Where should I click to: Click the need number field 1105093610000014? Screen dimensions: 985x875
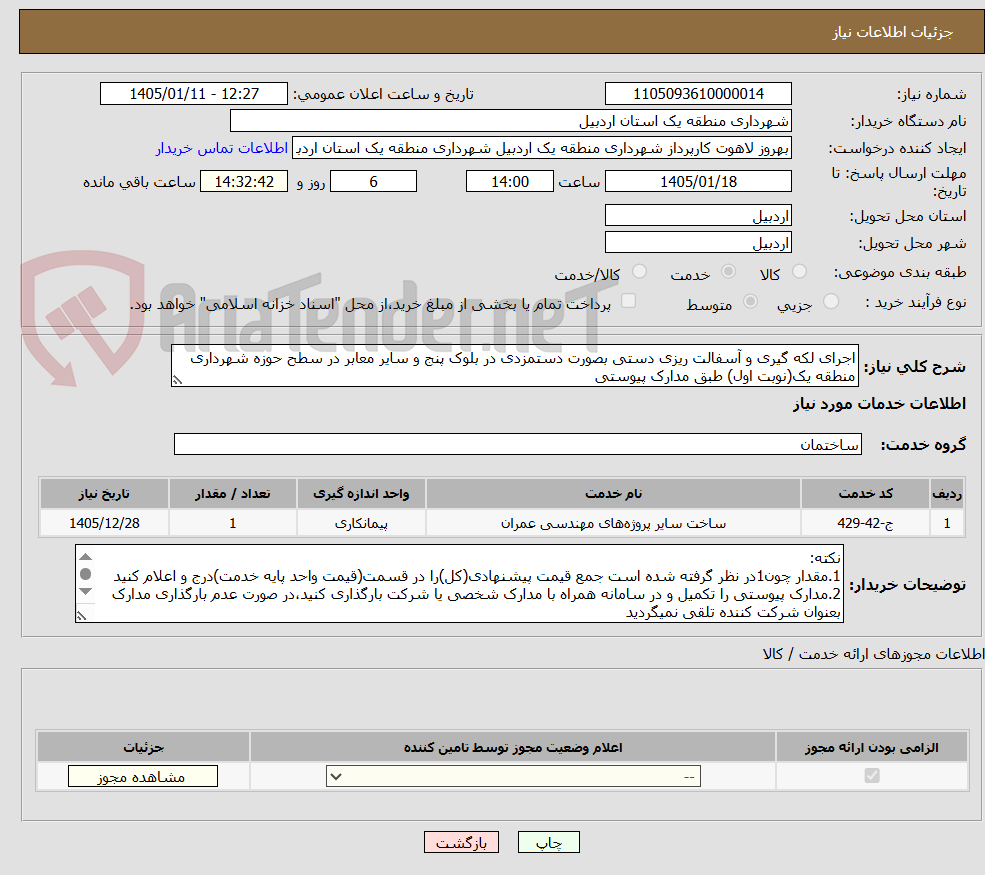tap(698, 94)
